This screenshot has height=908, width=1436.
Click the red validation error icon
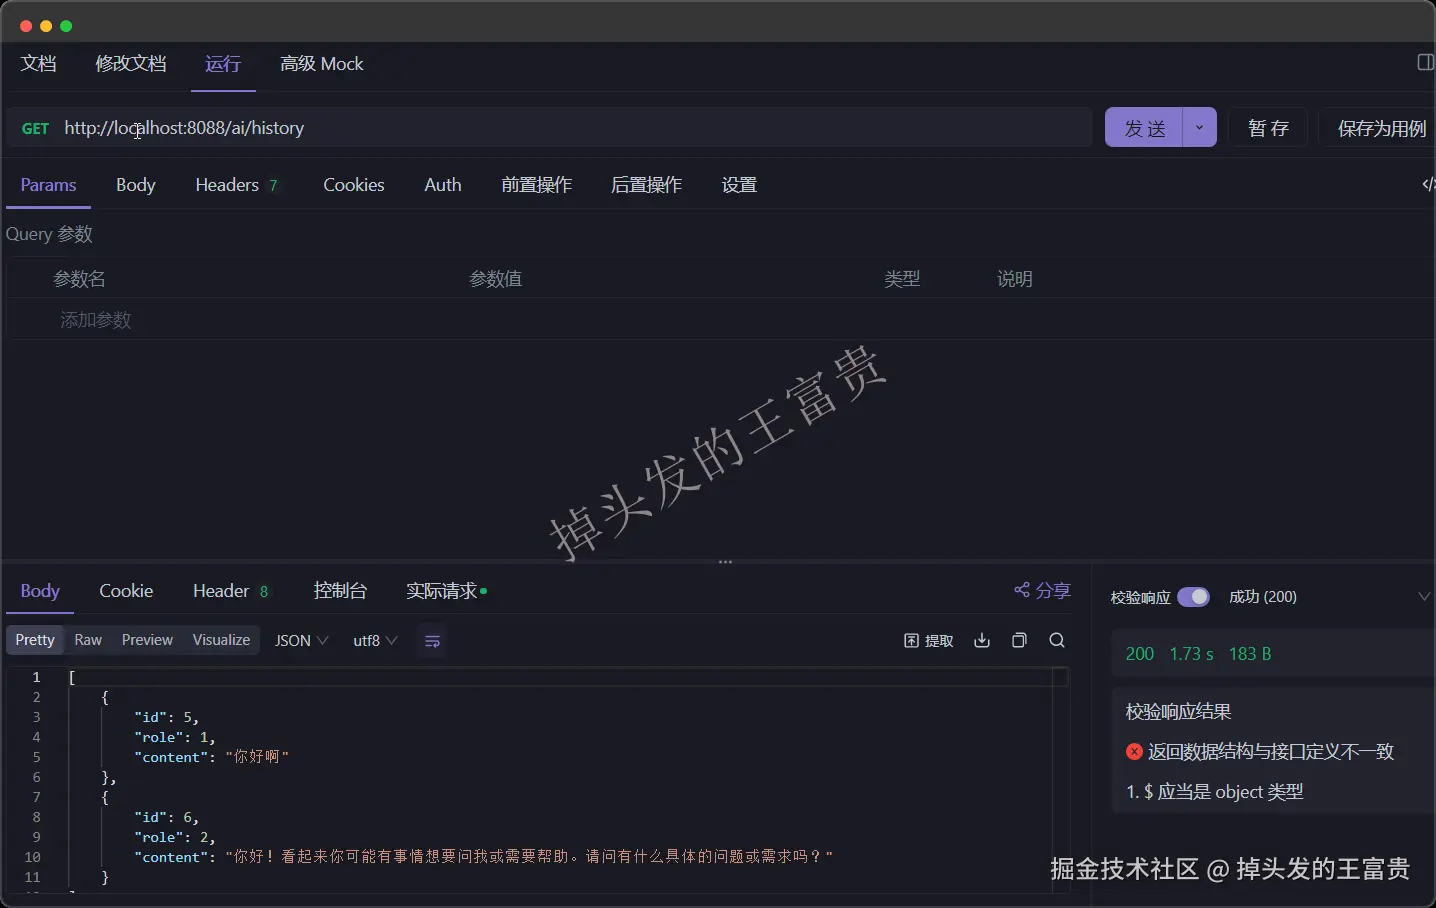point(1134,752)
